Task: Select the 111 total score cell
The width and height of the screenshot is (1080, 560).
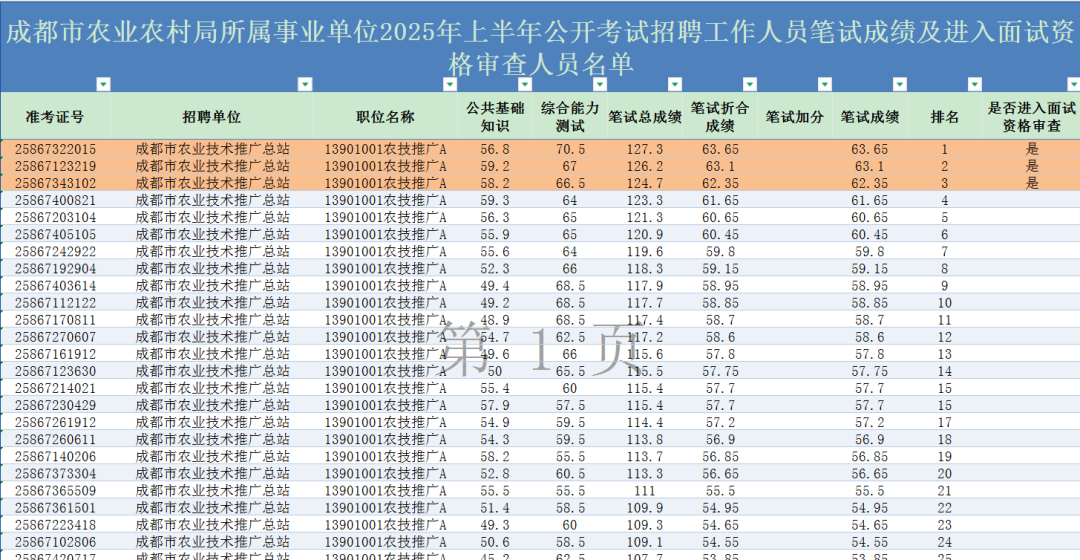Action: pyautogui.click(x=645, y=491)
